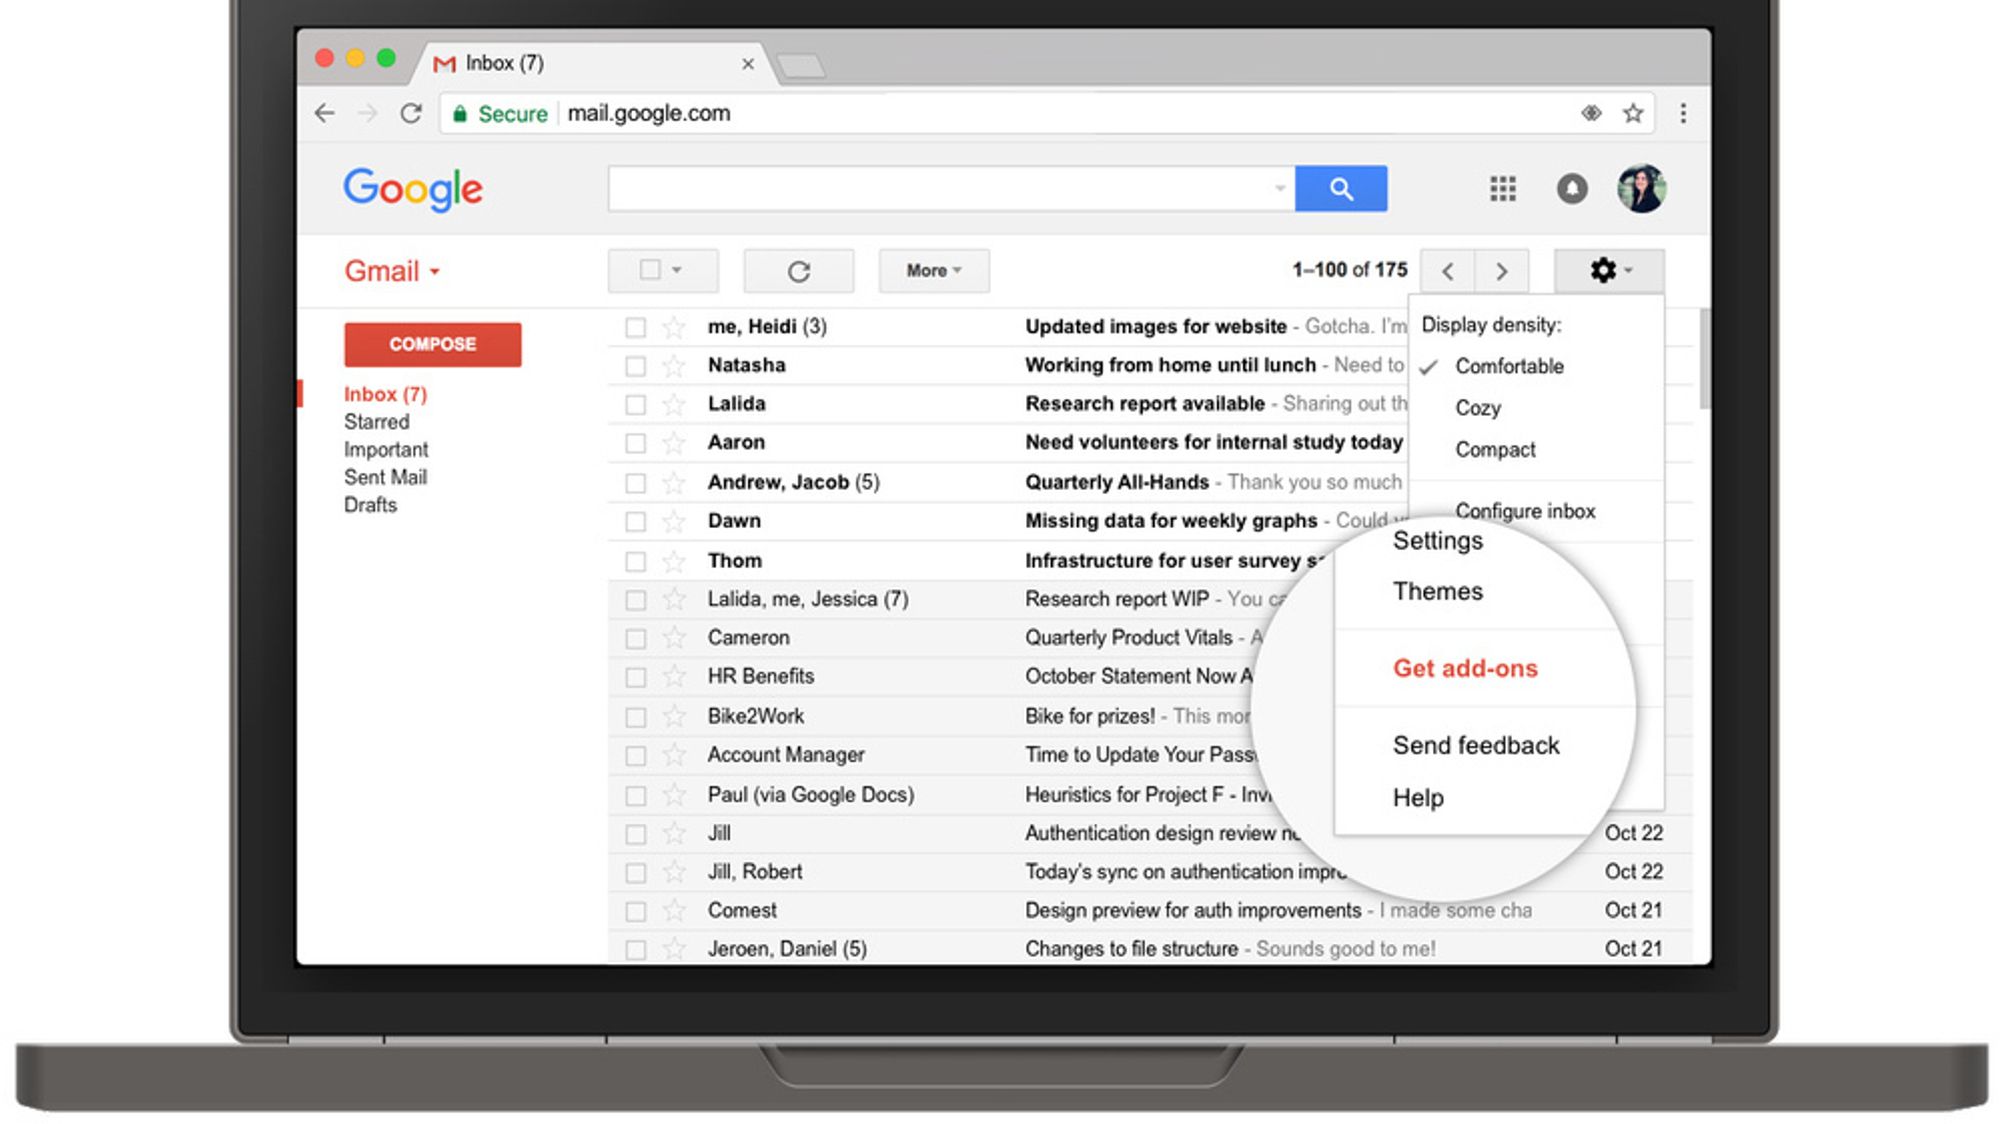Star the email from Natasha
Image resolution: width=2000 pixels, height=1124 pixels.
pyautogui.click(x=672, y=364)
